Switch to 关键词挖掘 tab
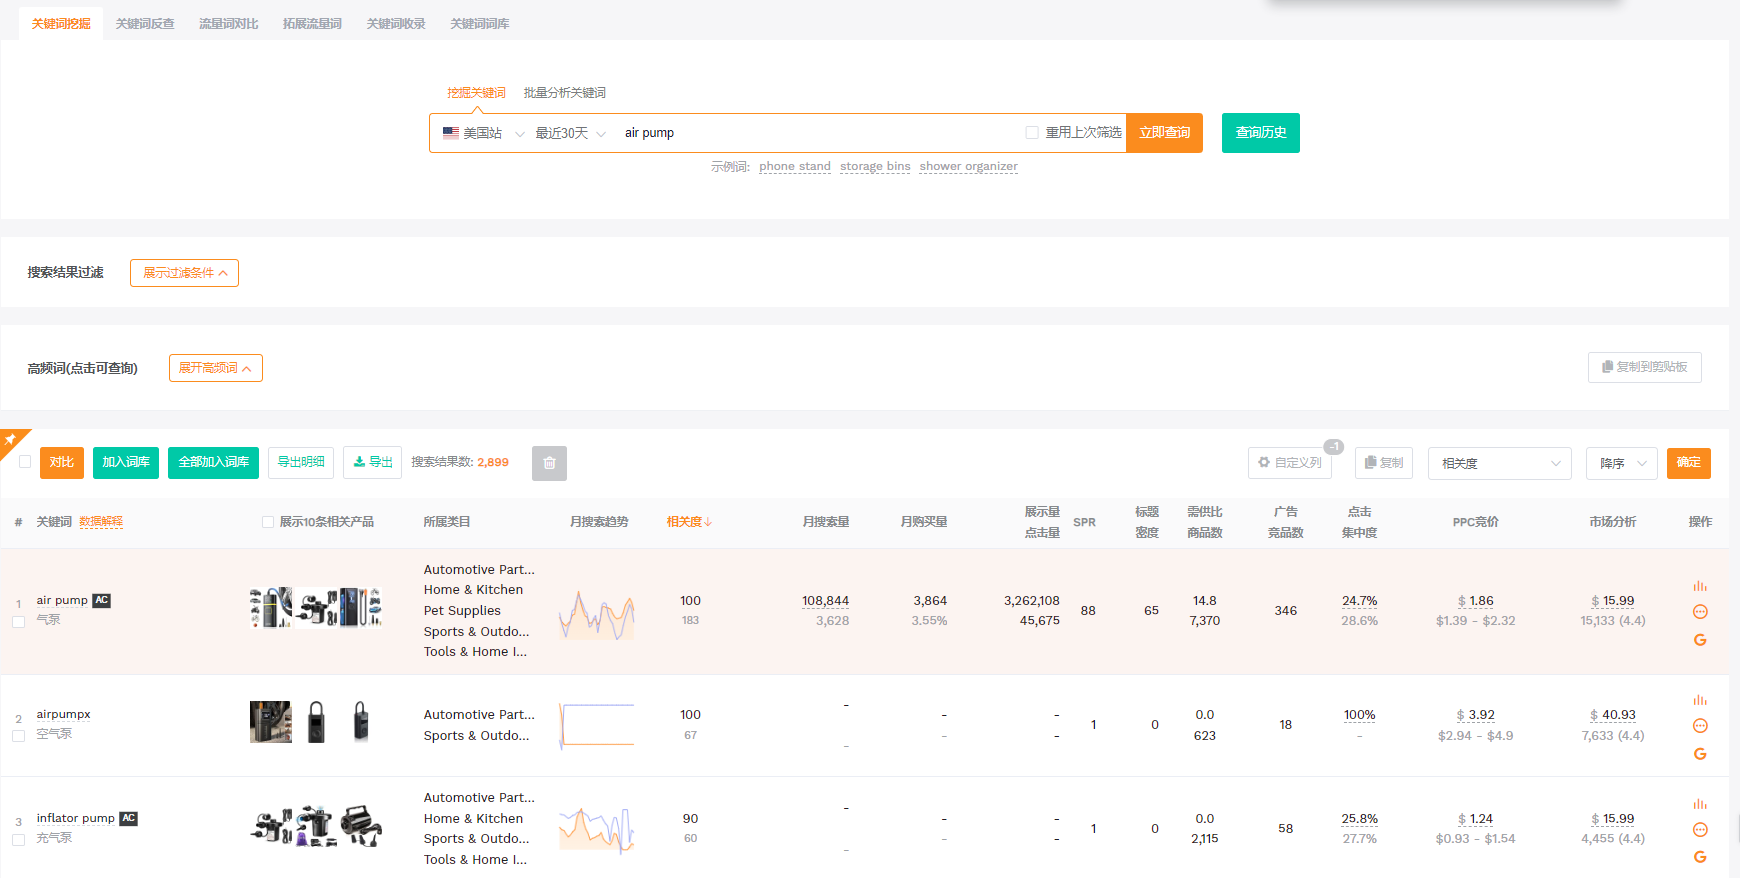The width and height of the screenshot is (1740, 878). [61, 23]
